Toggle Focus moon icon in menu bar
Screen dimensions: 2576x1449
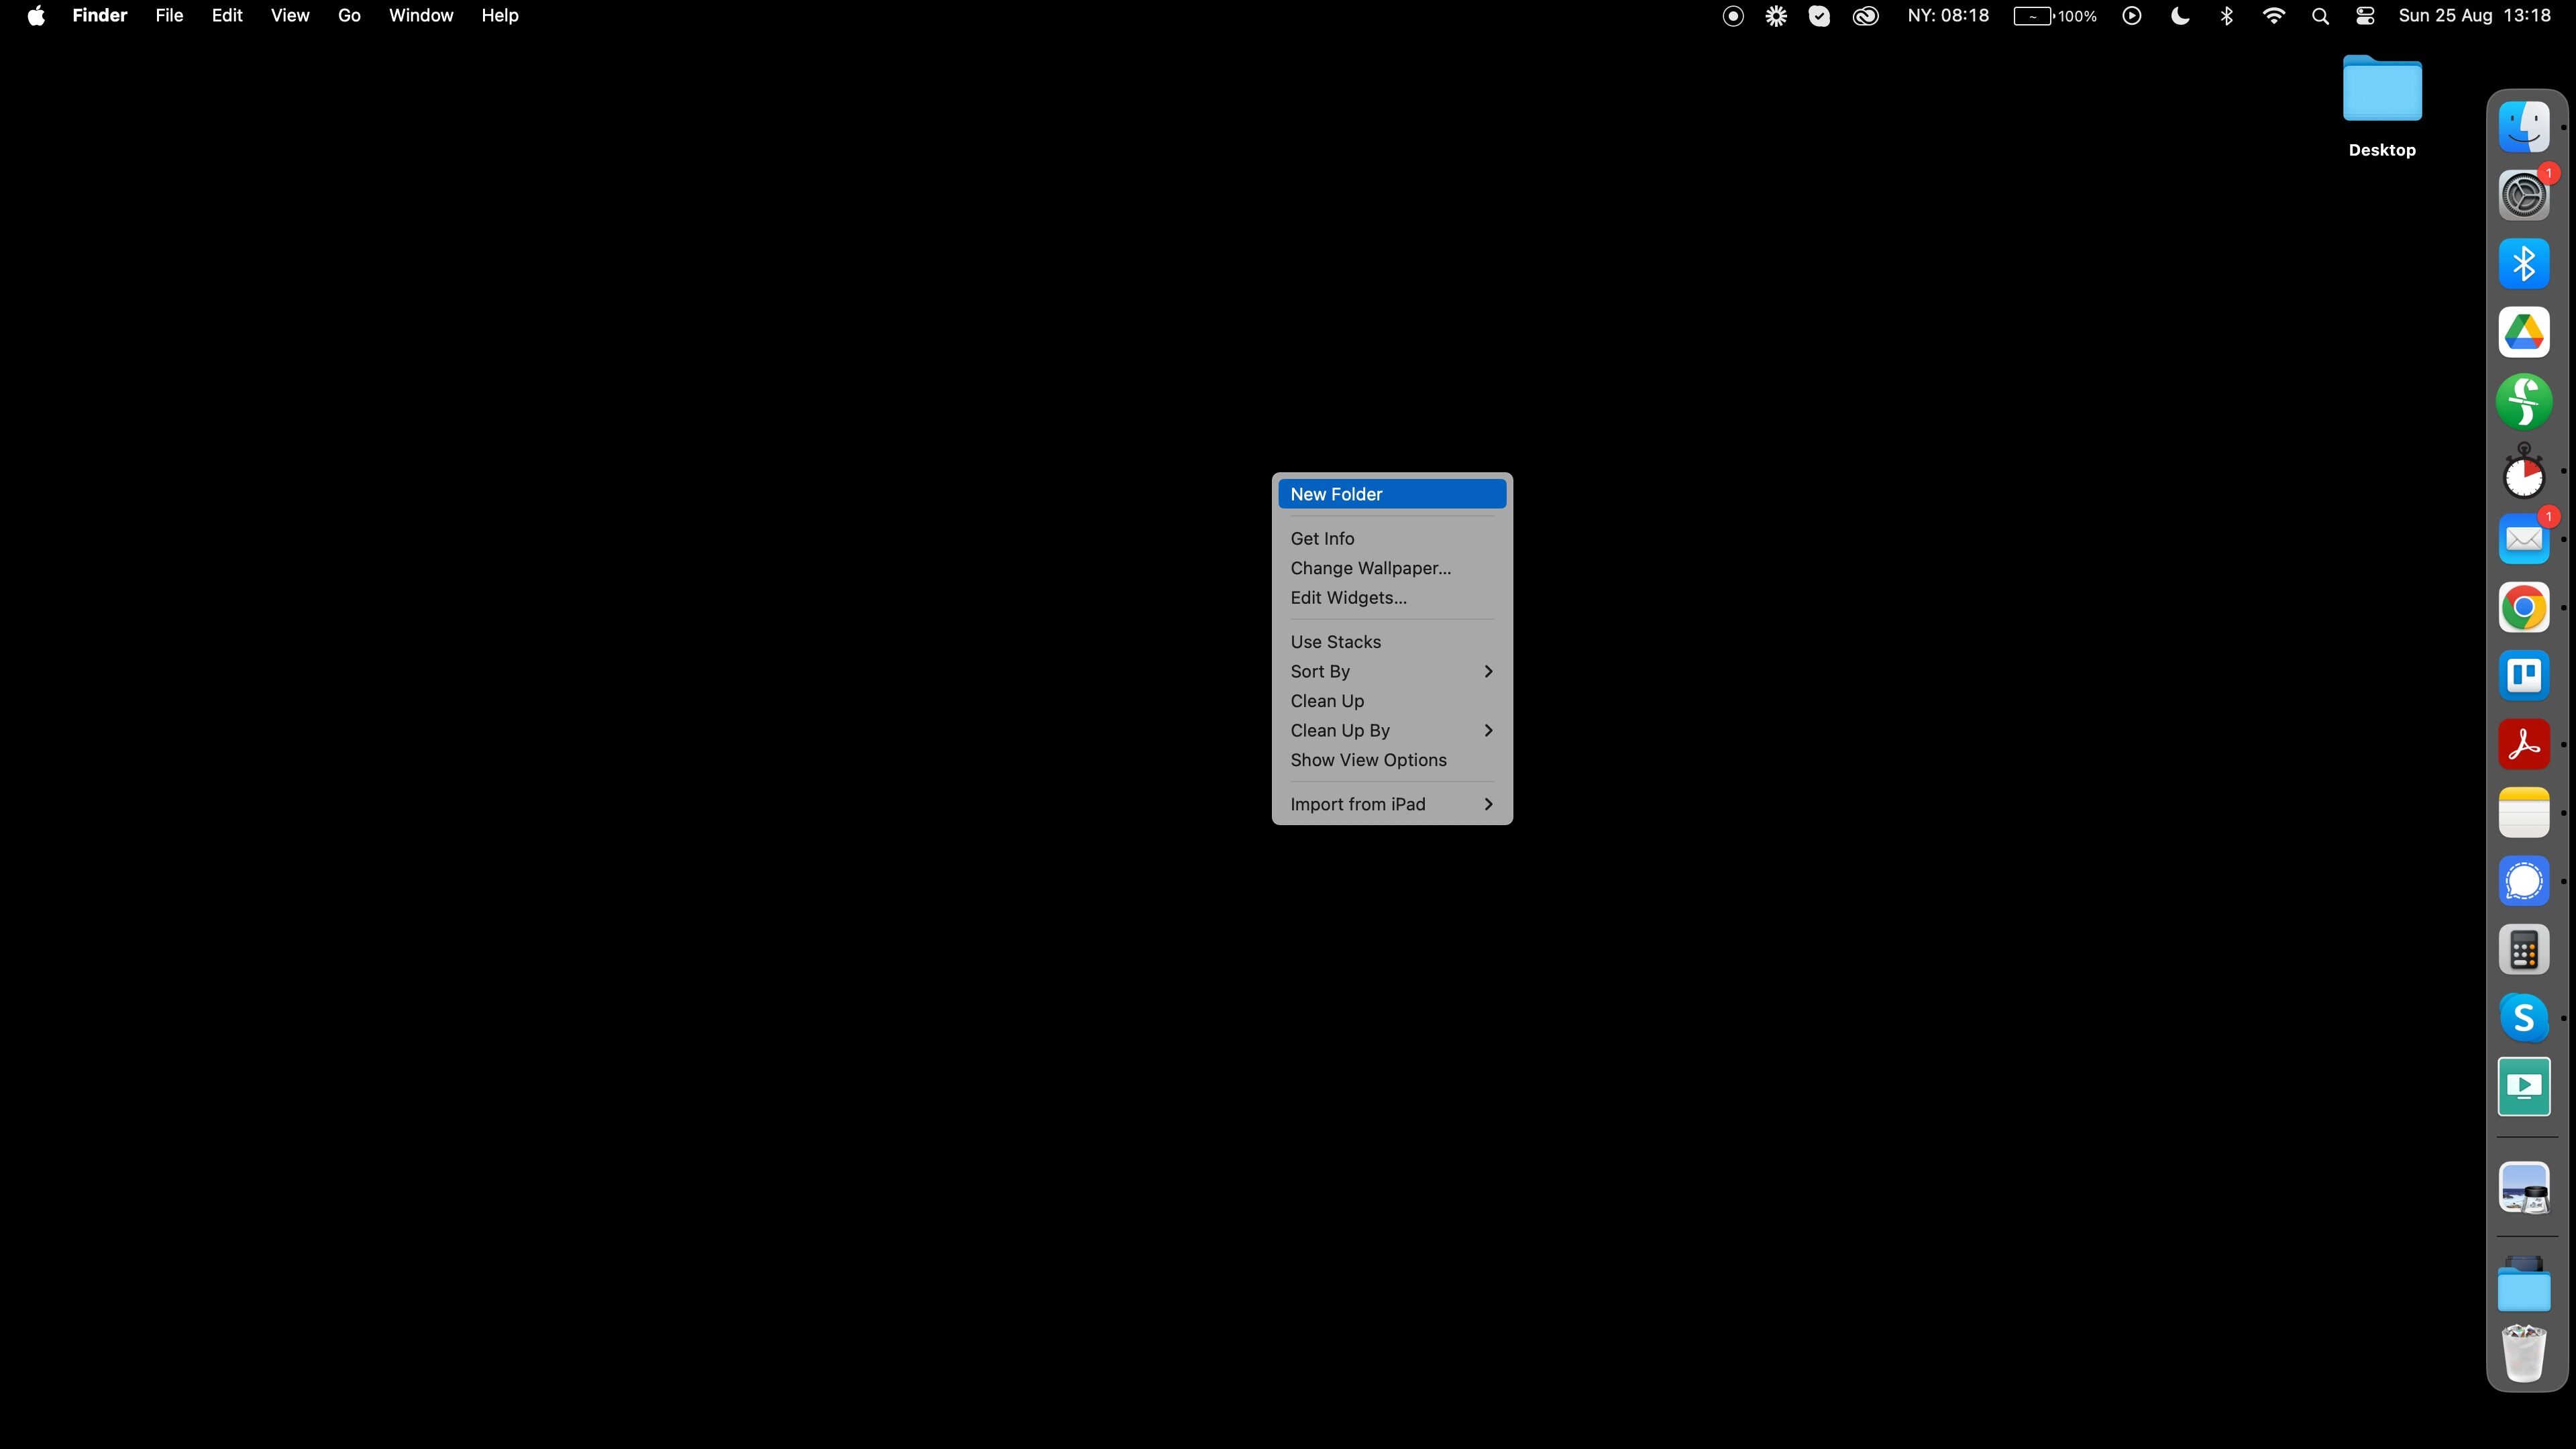[x=2180, y=16]
